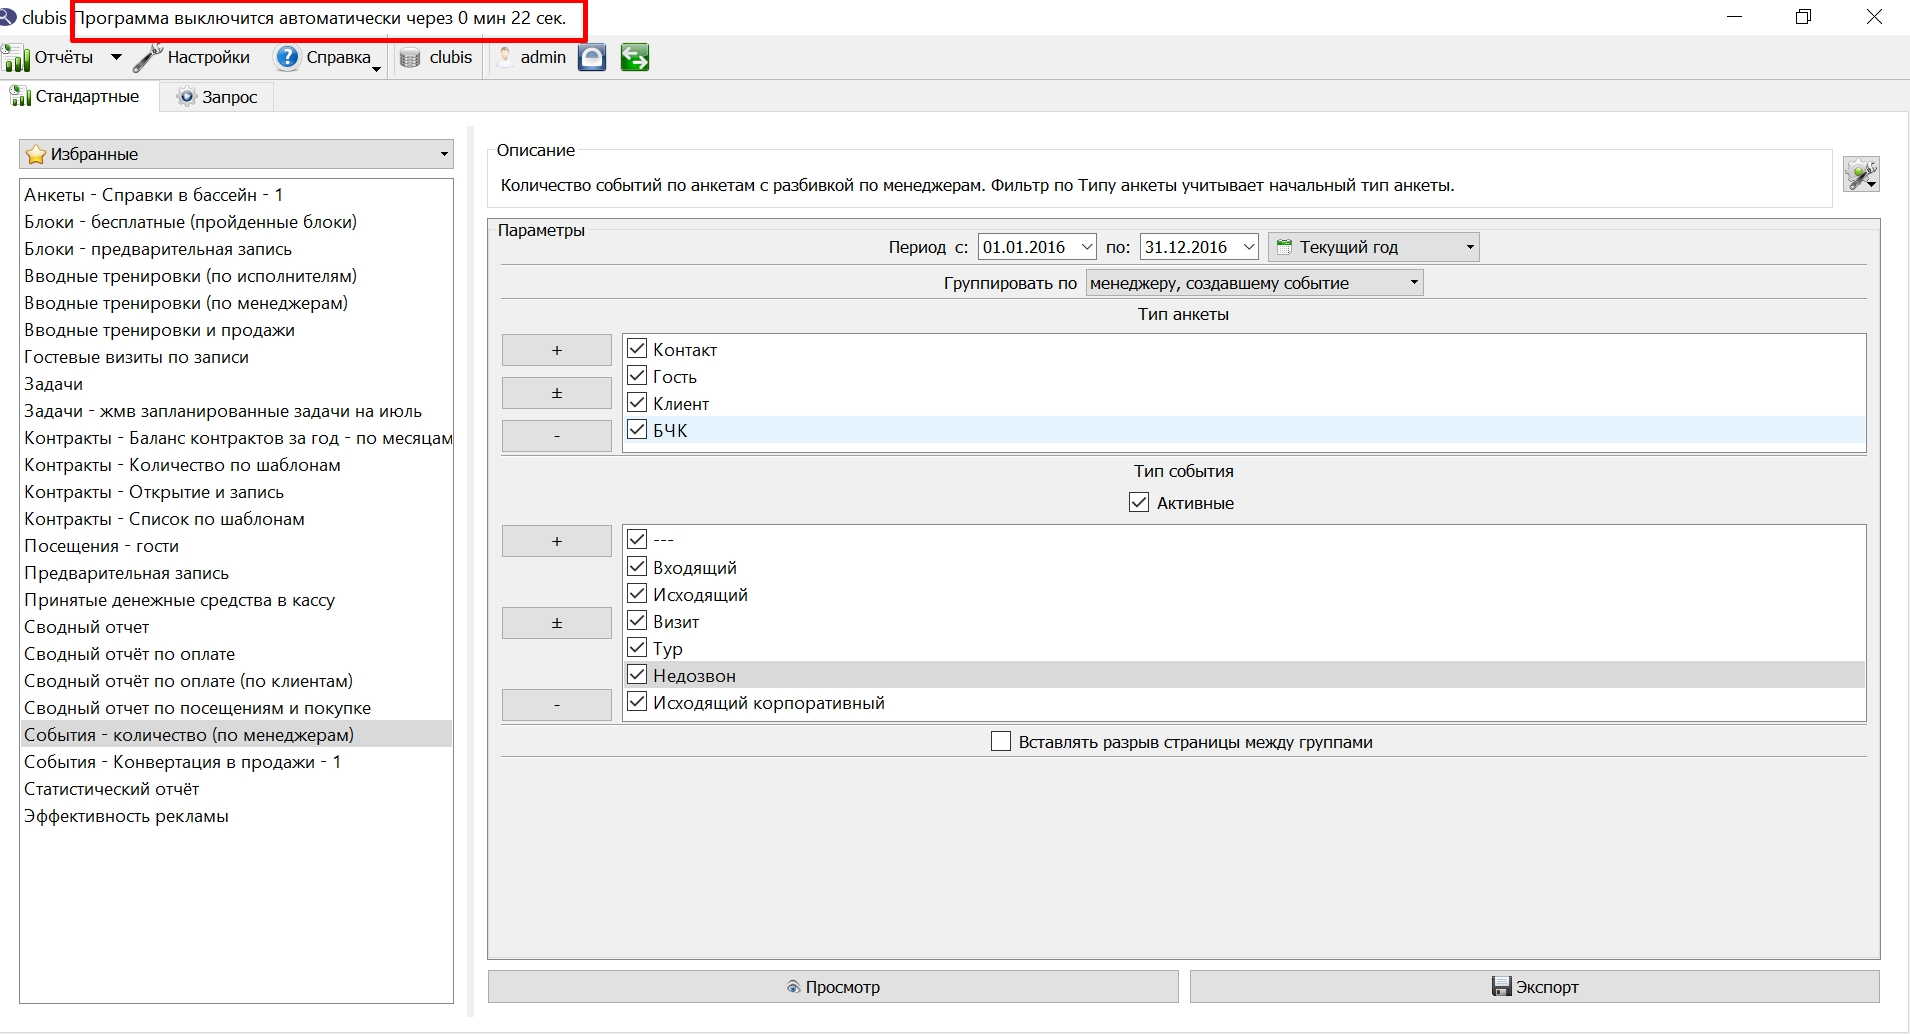The image size is (1910, 1034).
Task: Open Настройки wrench settings icon
Action: pos(148,58)
